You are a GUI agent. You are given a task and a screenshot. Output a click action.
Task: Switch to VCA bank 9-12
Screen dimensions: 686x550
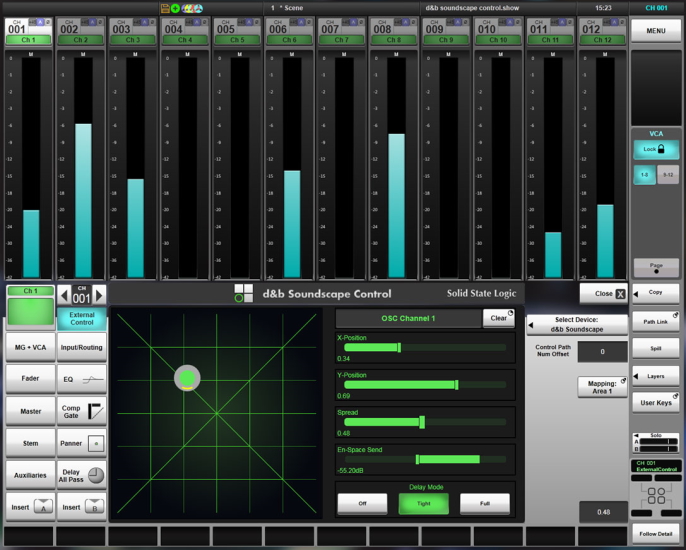tap(668, 175)
